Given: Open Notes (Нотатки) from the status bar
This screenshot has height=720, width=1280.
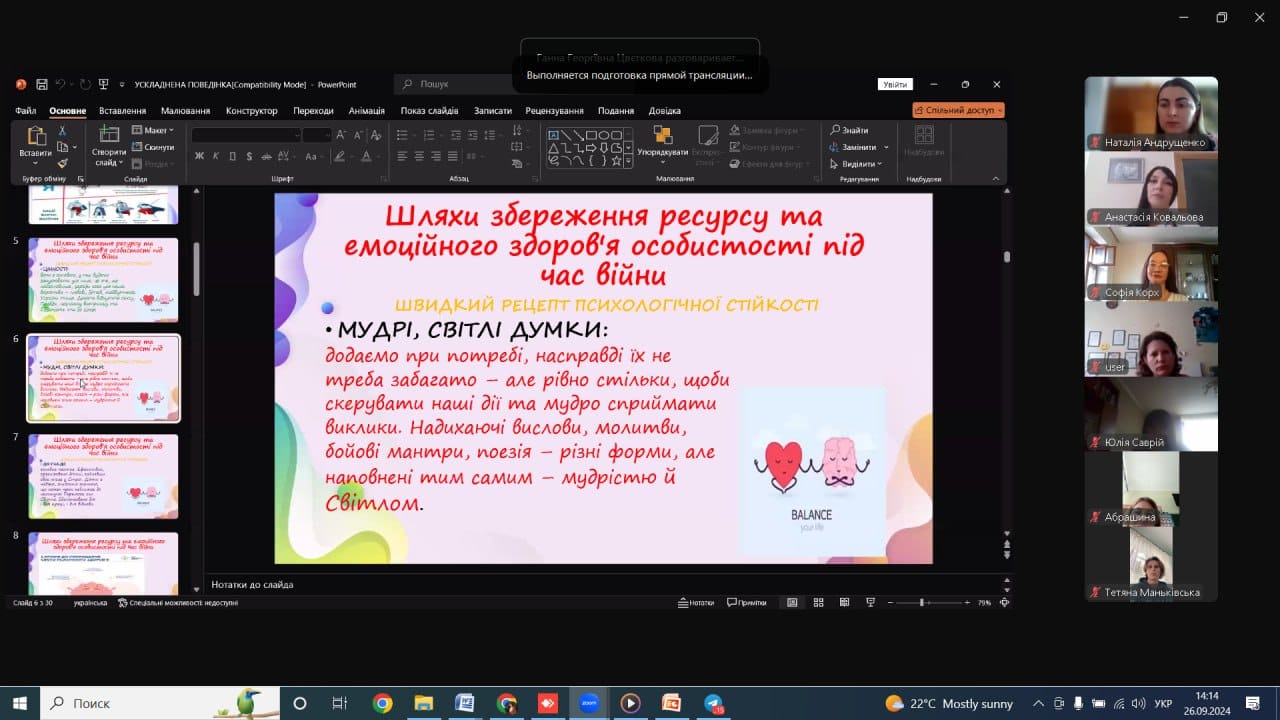Looking at the screenshot, I should [x=696, y=603].
